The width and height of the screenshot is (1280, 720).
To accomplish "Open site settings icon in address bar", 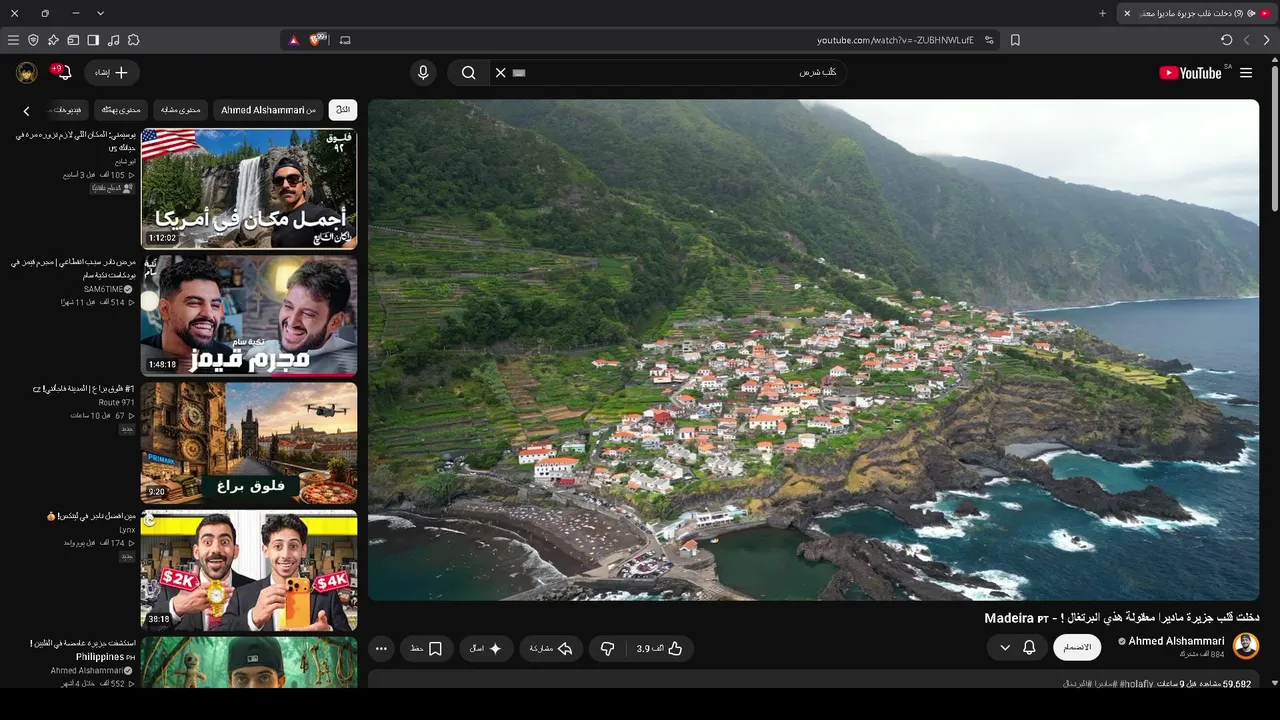I will tap(989, 40).
